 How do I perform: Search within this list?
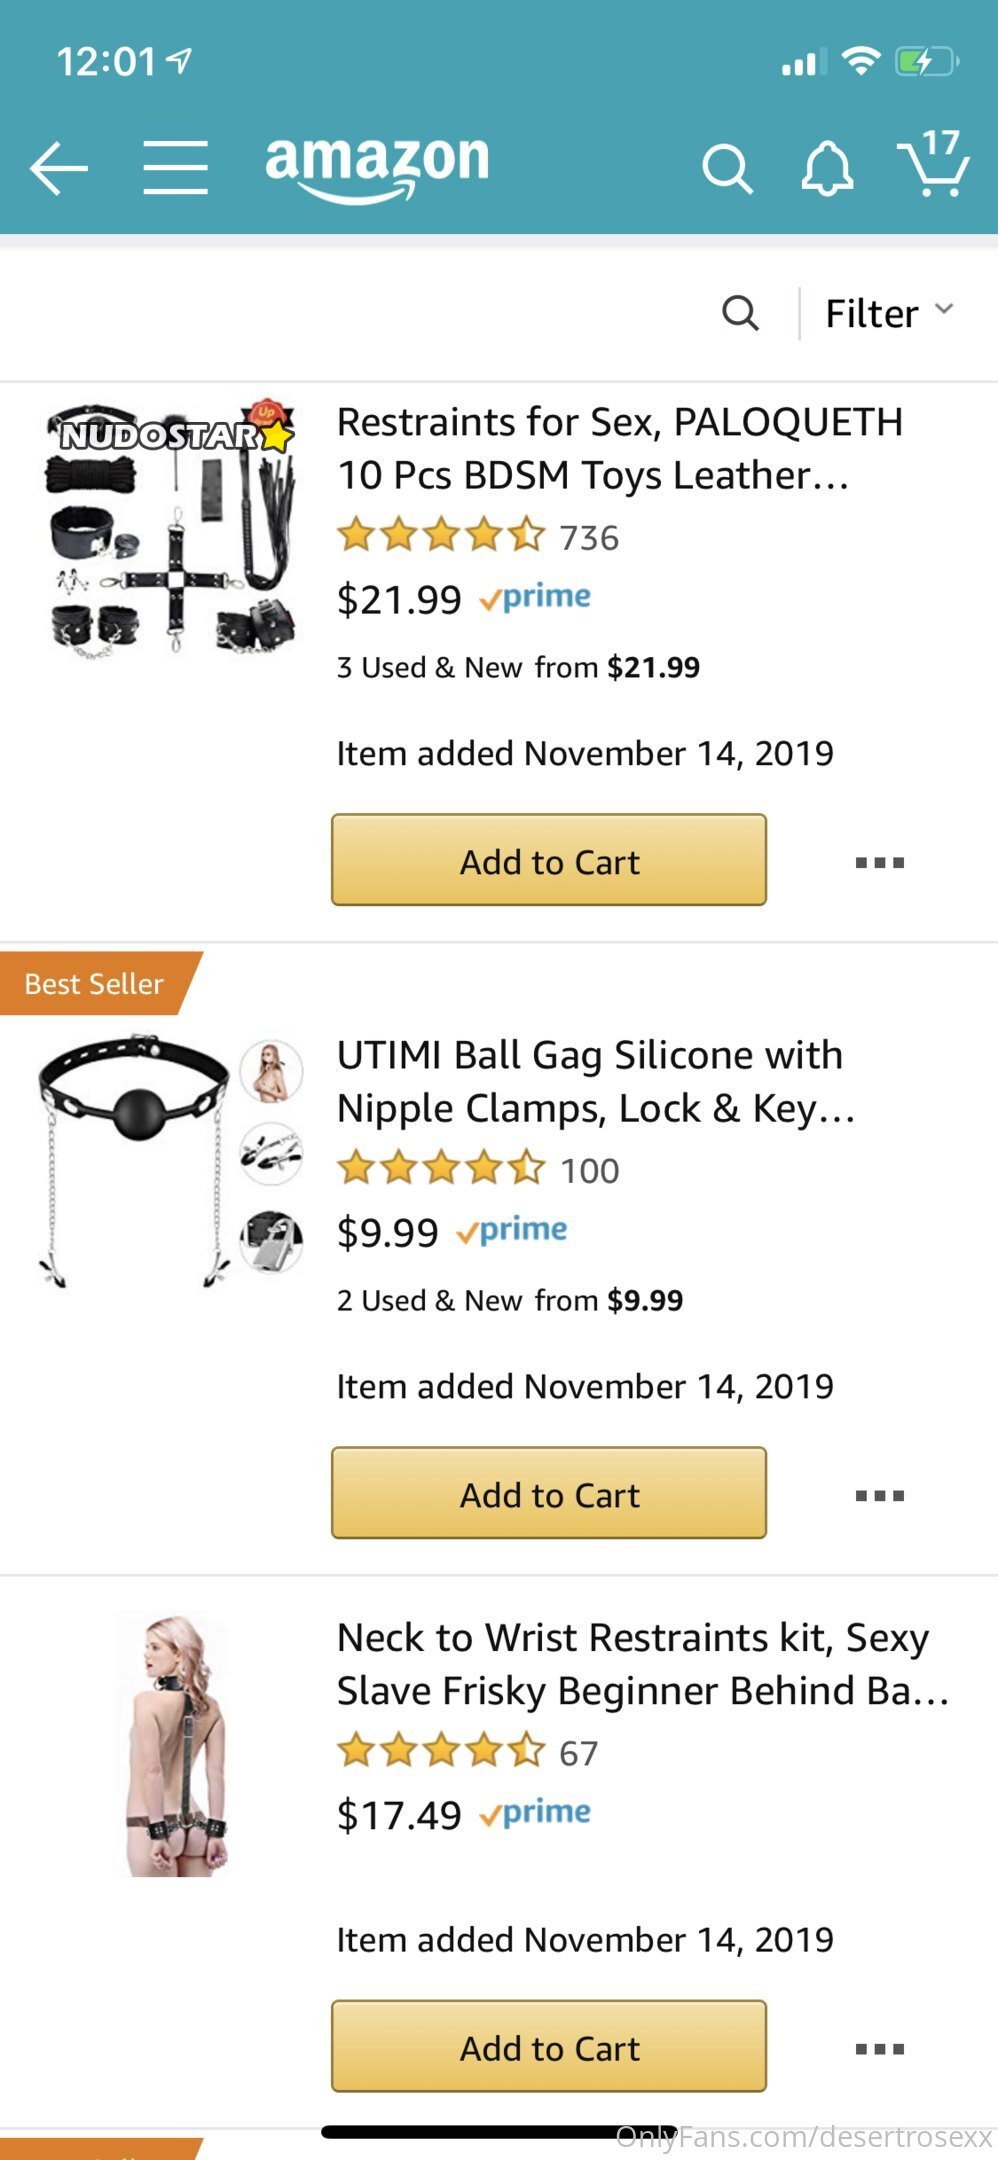point(740,313)
